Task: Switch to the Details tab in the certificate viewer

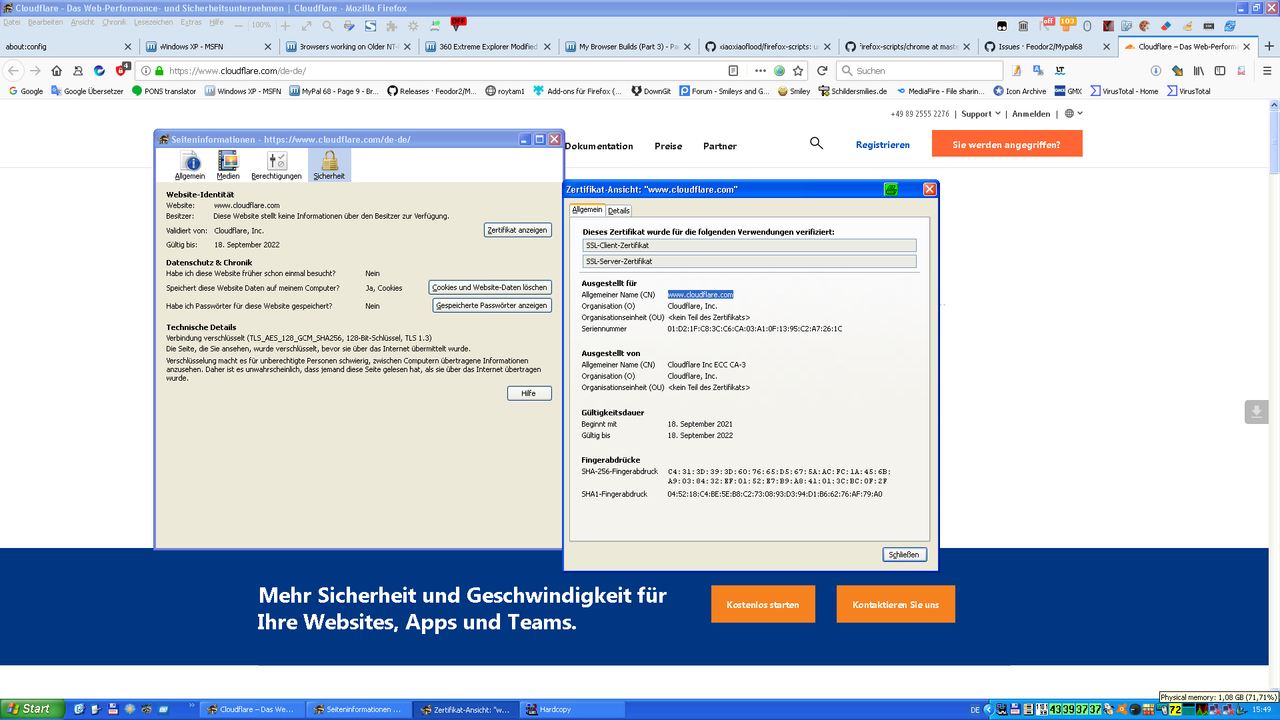Action: click(x=619, y=210)
